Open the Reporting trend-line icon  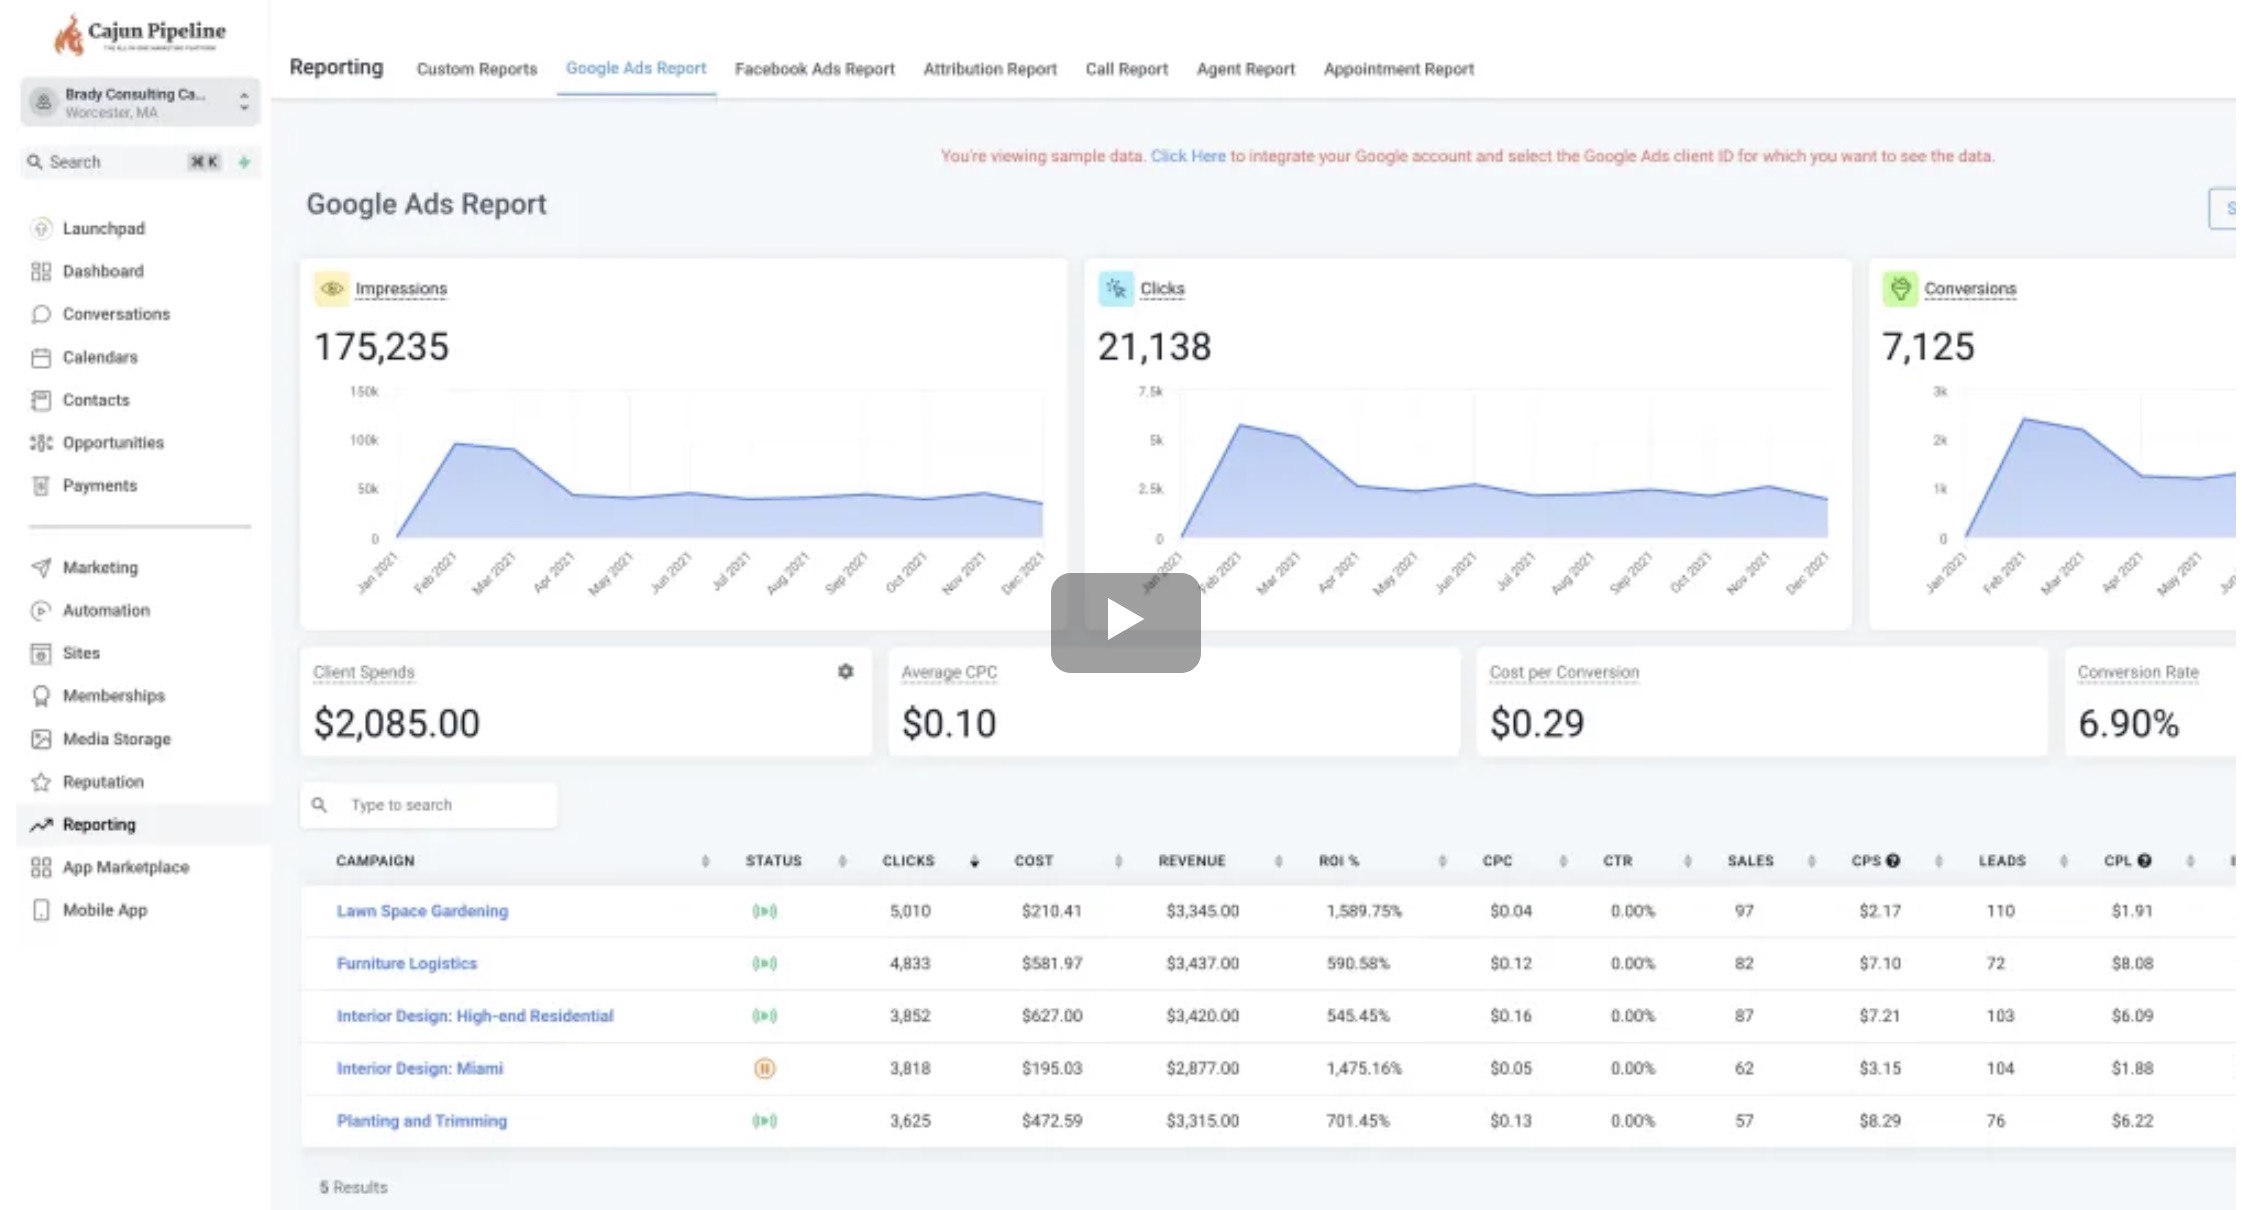click(41, 825)
